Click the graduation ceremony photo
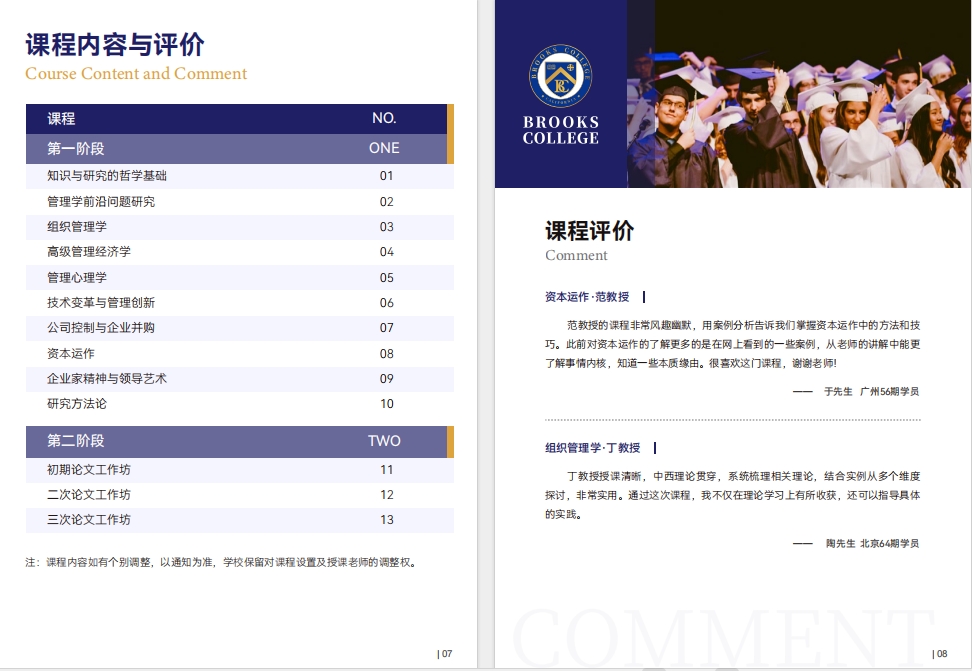 click(799, 94)
